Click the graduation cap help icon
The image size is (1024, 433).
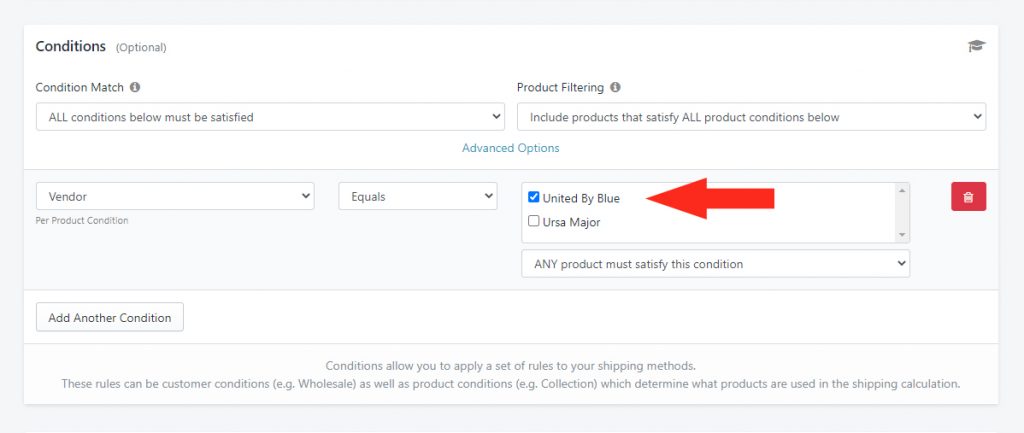coord(976,46)
